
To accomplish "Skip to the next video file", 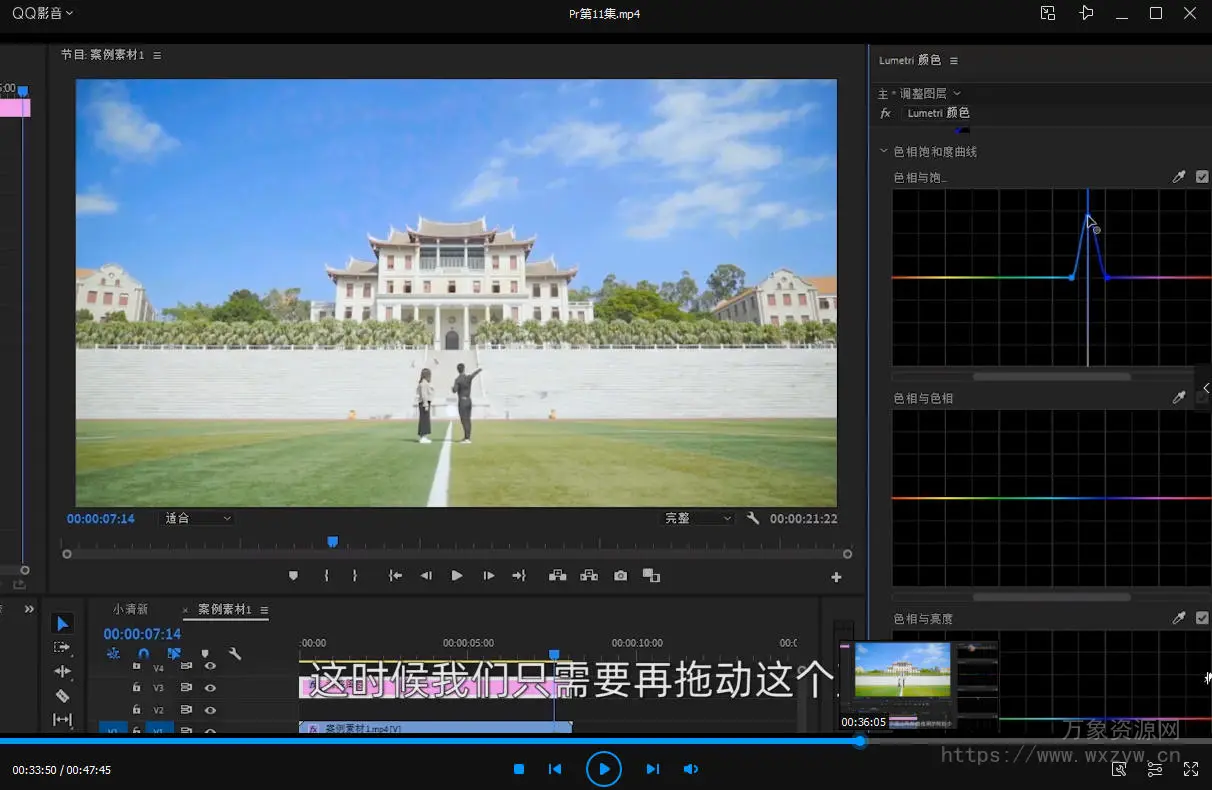I will pos(652,769).
